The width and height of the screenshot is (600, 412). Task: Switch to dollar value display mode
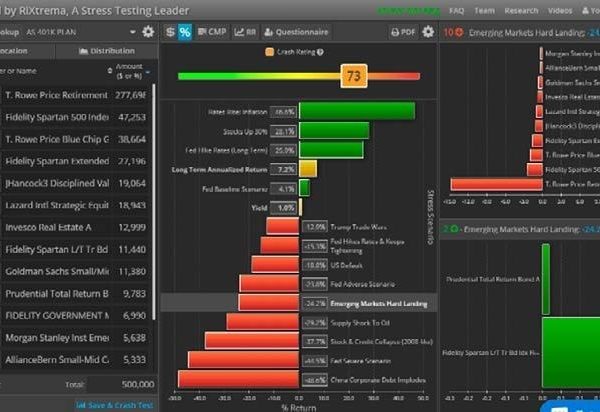click(169, 32)
